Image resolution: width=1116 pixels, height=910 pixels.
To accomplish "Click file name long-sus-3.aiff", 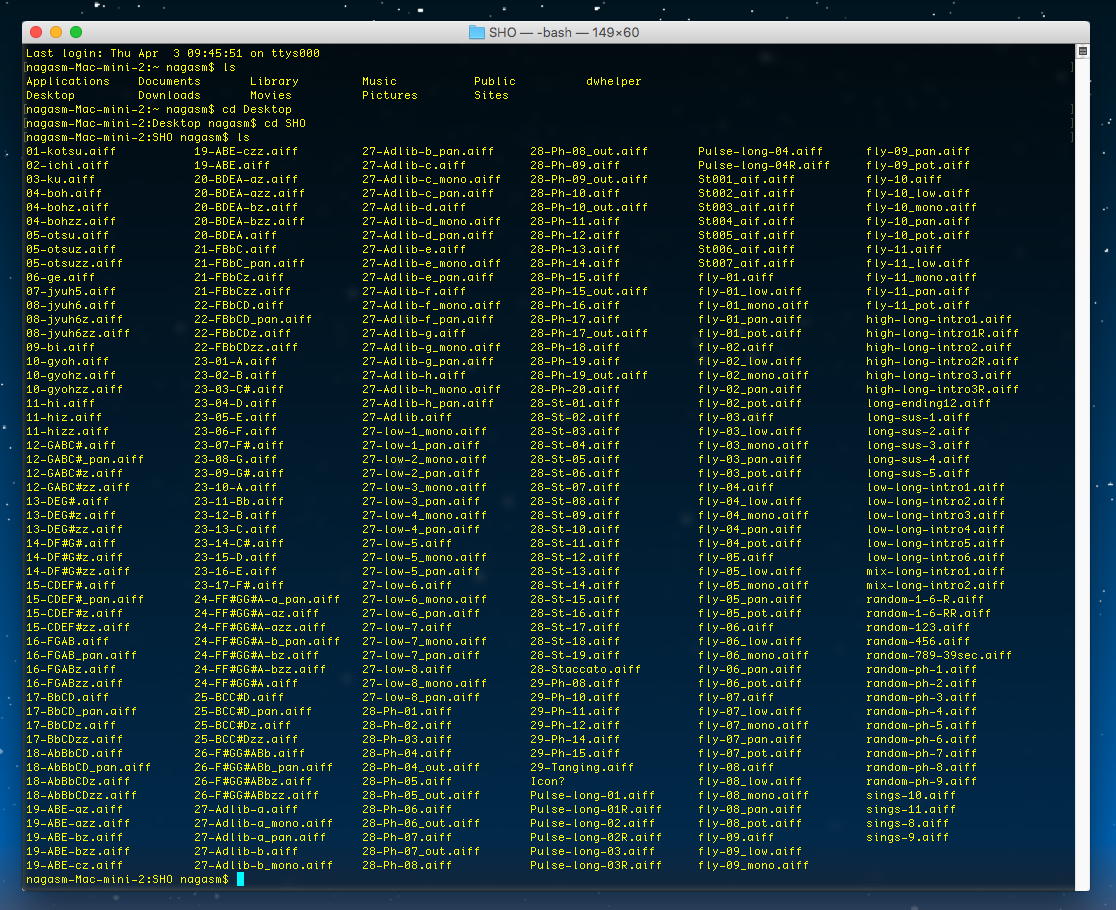I will click(x=918, y=445).
